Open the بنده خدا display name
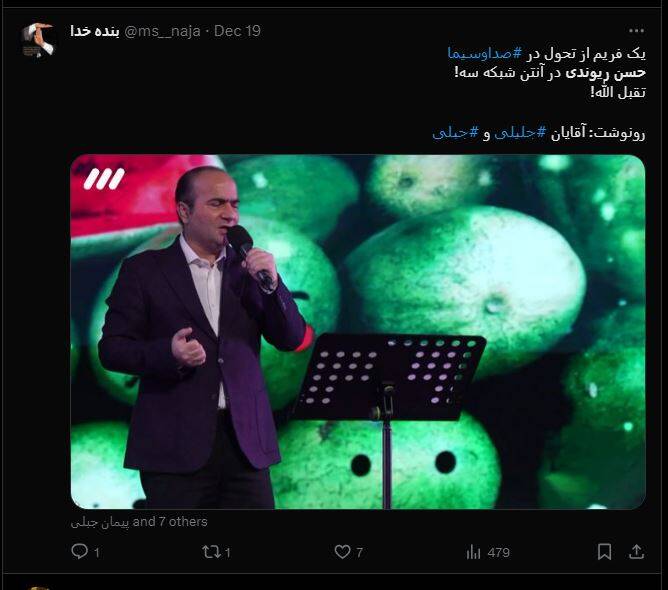Viewport: 668px width, 590px height. coord(95,31)
